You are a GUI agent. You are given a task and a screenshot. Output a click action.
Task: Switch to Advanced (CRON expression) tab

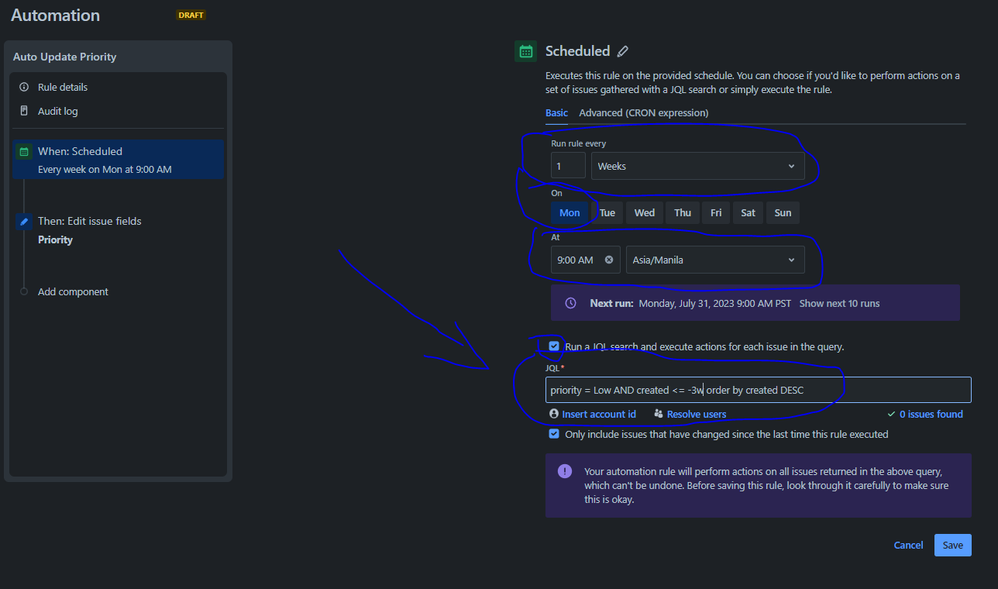(x=643, y=113)
